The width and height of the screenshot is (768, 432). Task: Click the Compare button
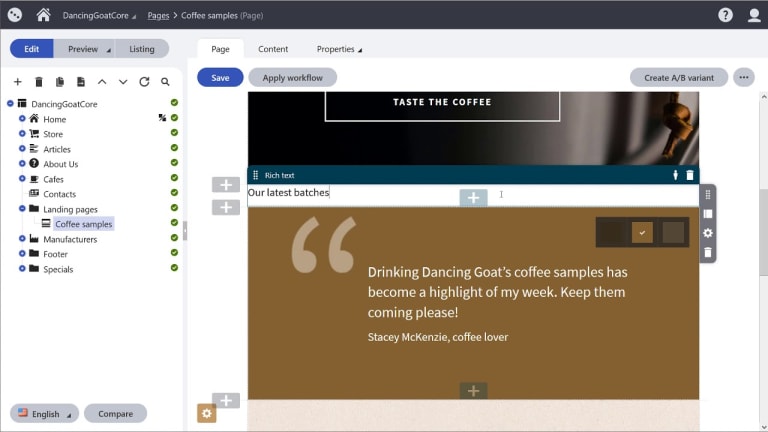tap(115, 413)
